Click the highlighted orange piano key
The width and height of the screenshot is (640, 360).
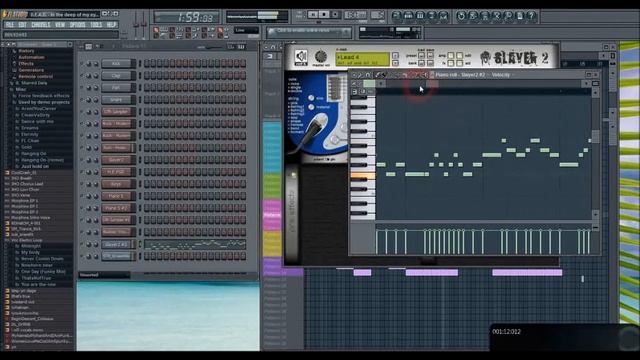[362, 176]
